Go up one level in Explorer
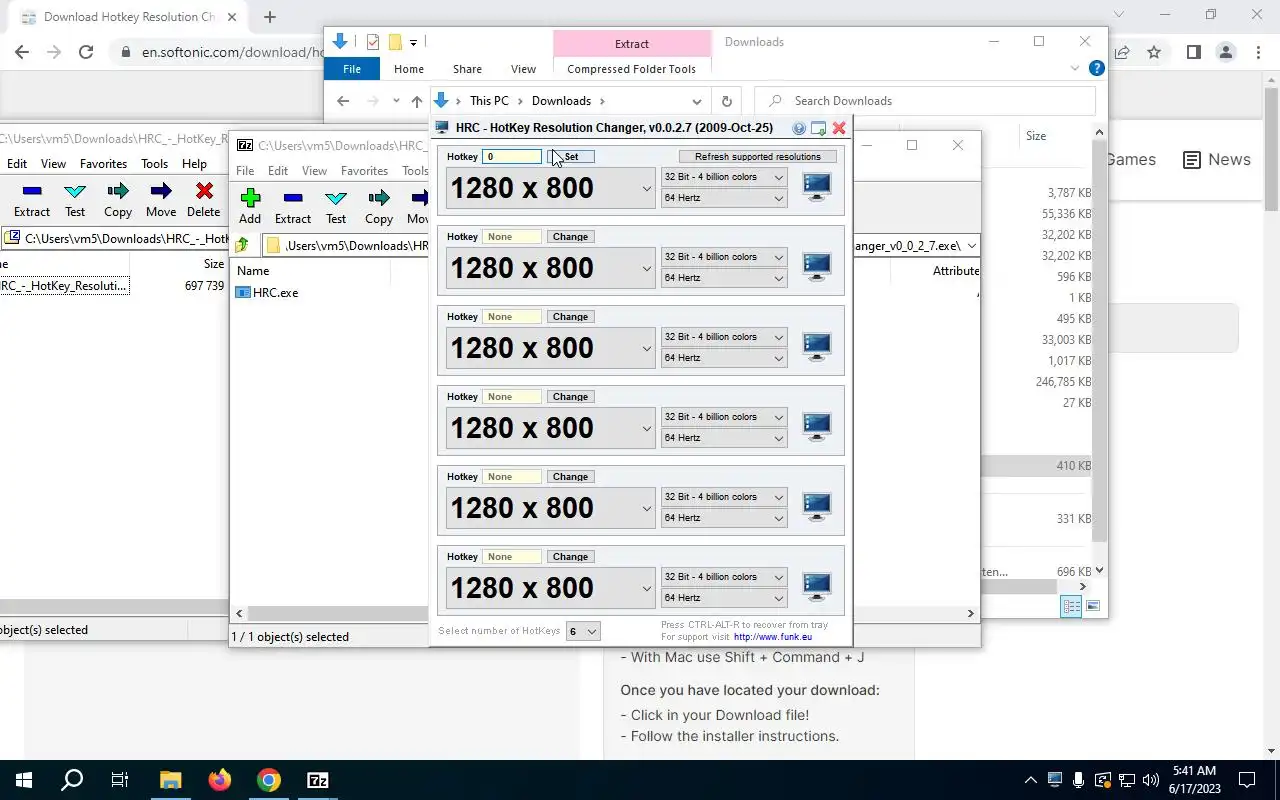1280x800 pixels. coord(417,101)
